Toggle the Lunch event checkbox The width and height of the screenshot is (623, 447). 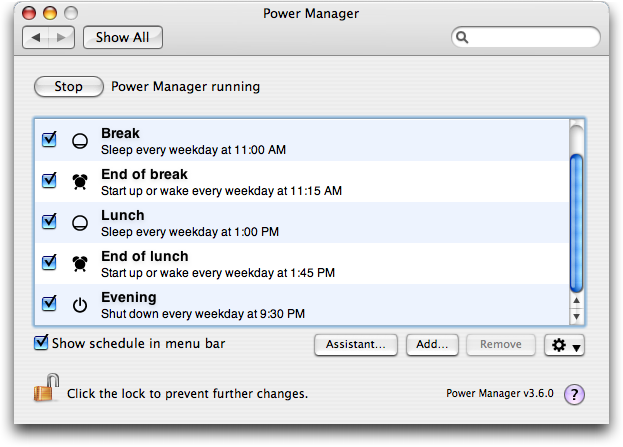click(49, 221)
